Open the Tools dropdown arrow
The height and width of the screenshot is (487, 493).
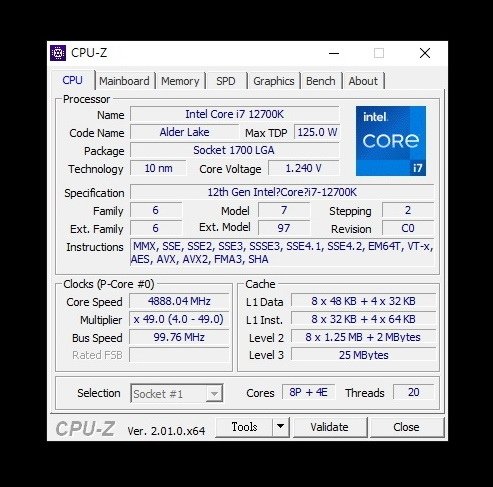(281, 427)
